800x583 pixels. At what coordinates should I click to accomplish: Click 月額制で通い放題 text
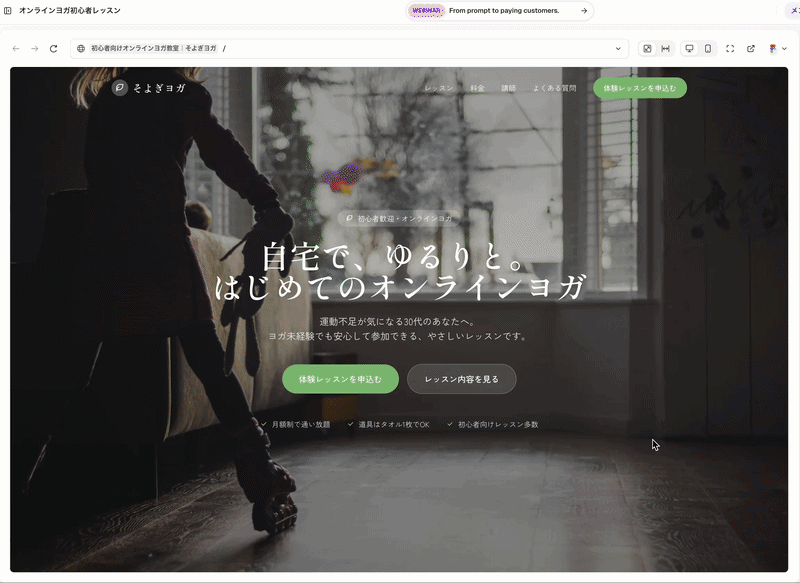pos(301,424)
